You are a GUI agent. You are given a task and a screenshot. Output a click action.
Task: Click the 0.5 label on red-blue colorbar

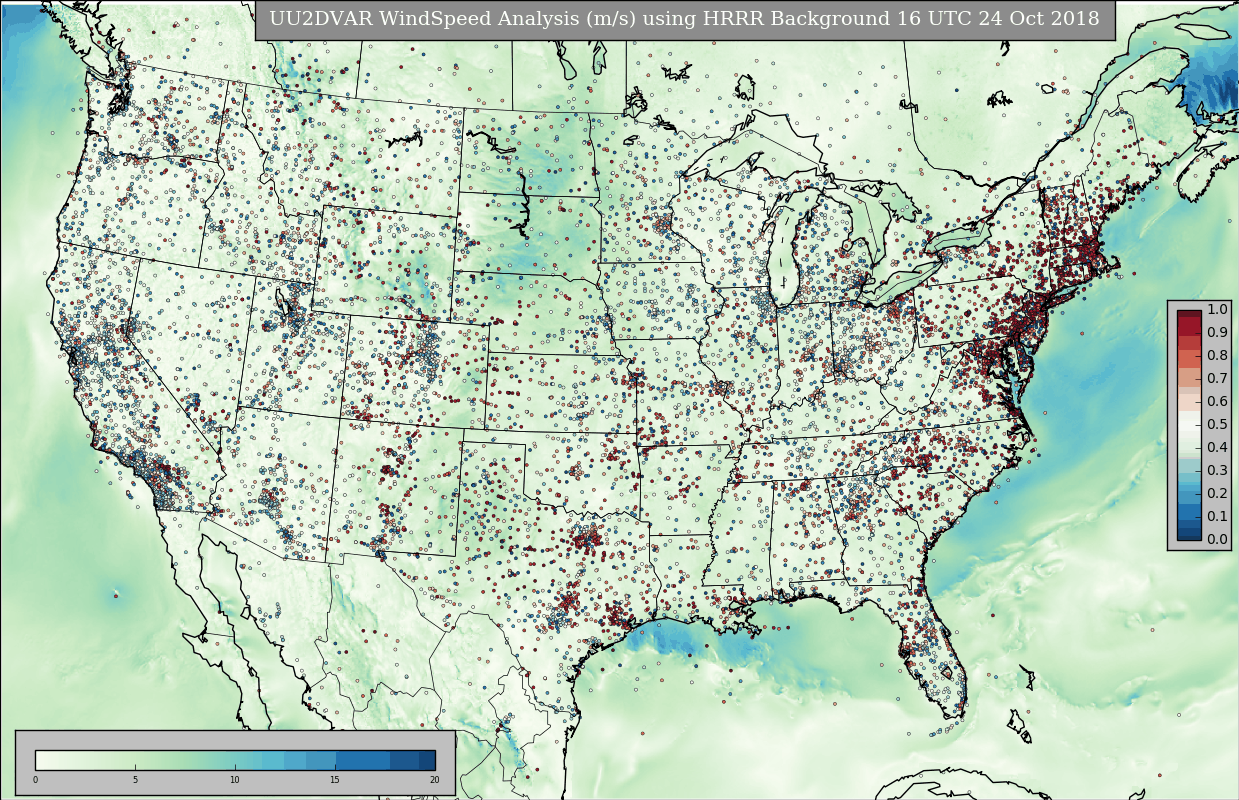coord(1217,424)
